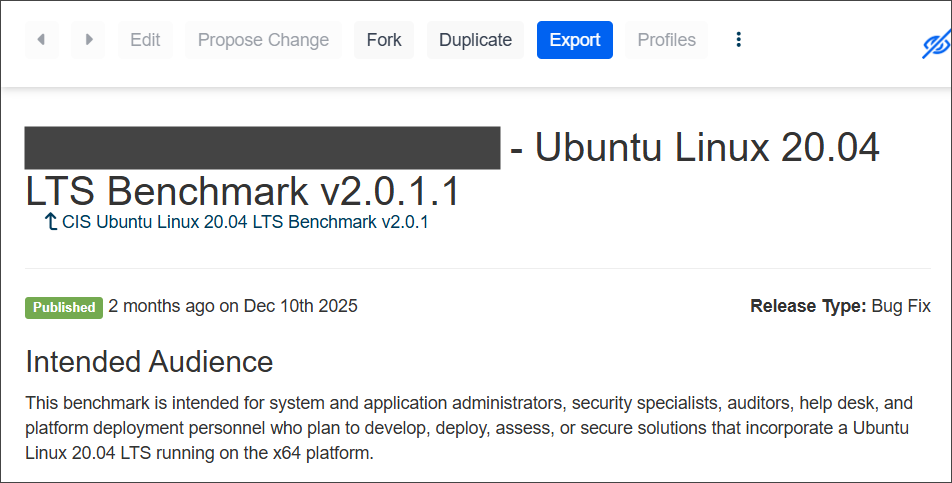Open the three-dot more options menu
This screenshot has width=952, height=483.
click(739, 40)
